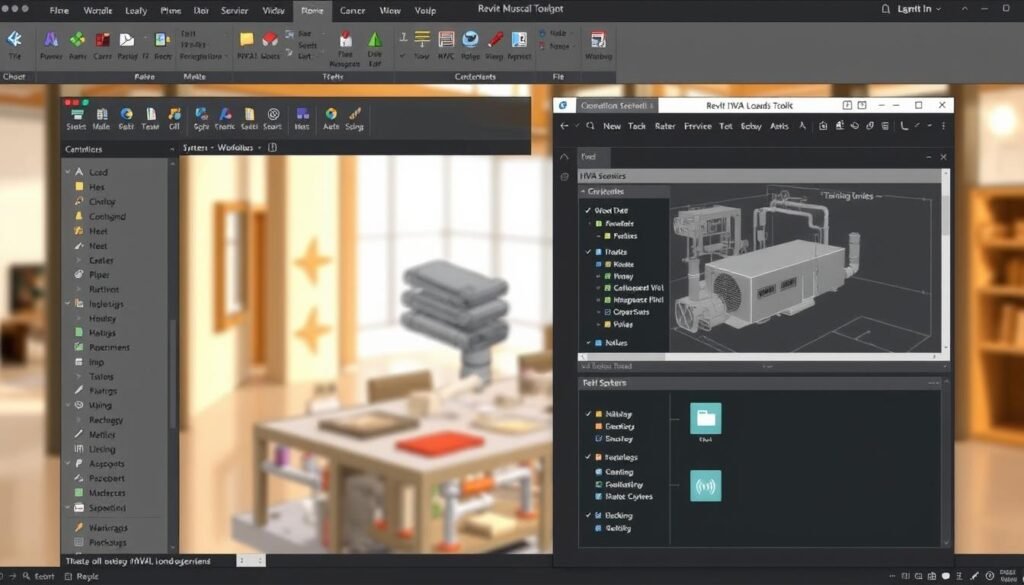
Task: Click Eobay in the Loads Tool toolbar
Action: coord(751,126)
